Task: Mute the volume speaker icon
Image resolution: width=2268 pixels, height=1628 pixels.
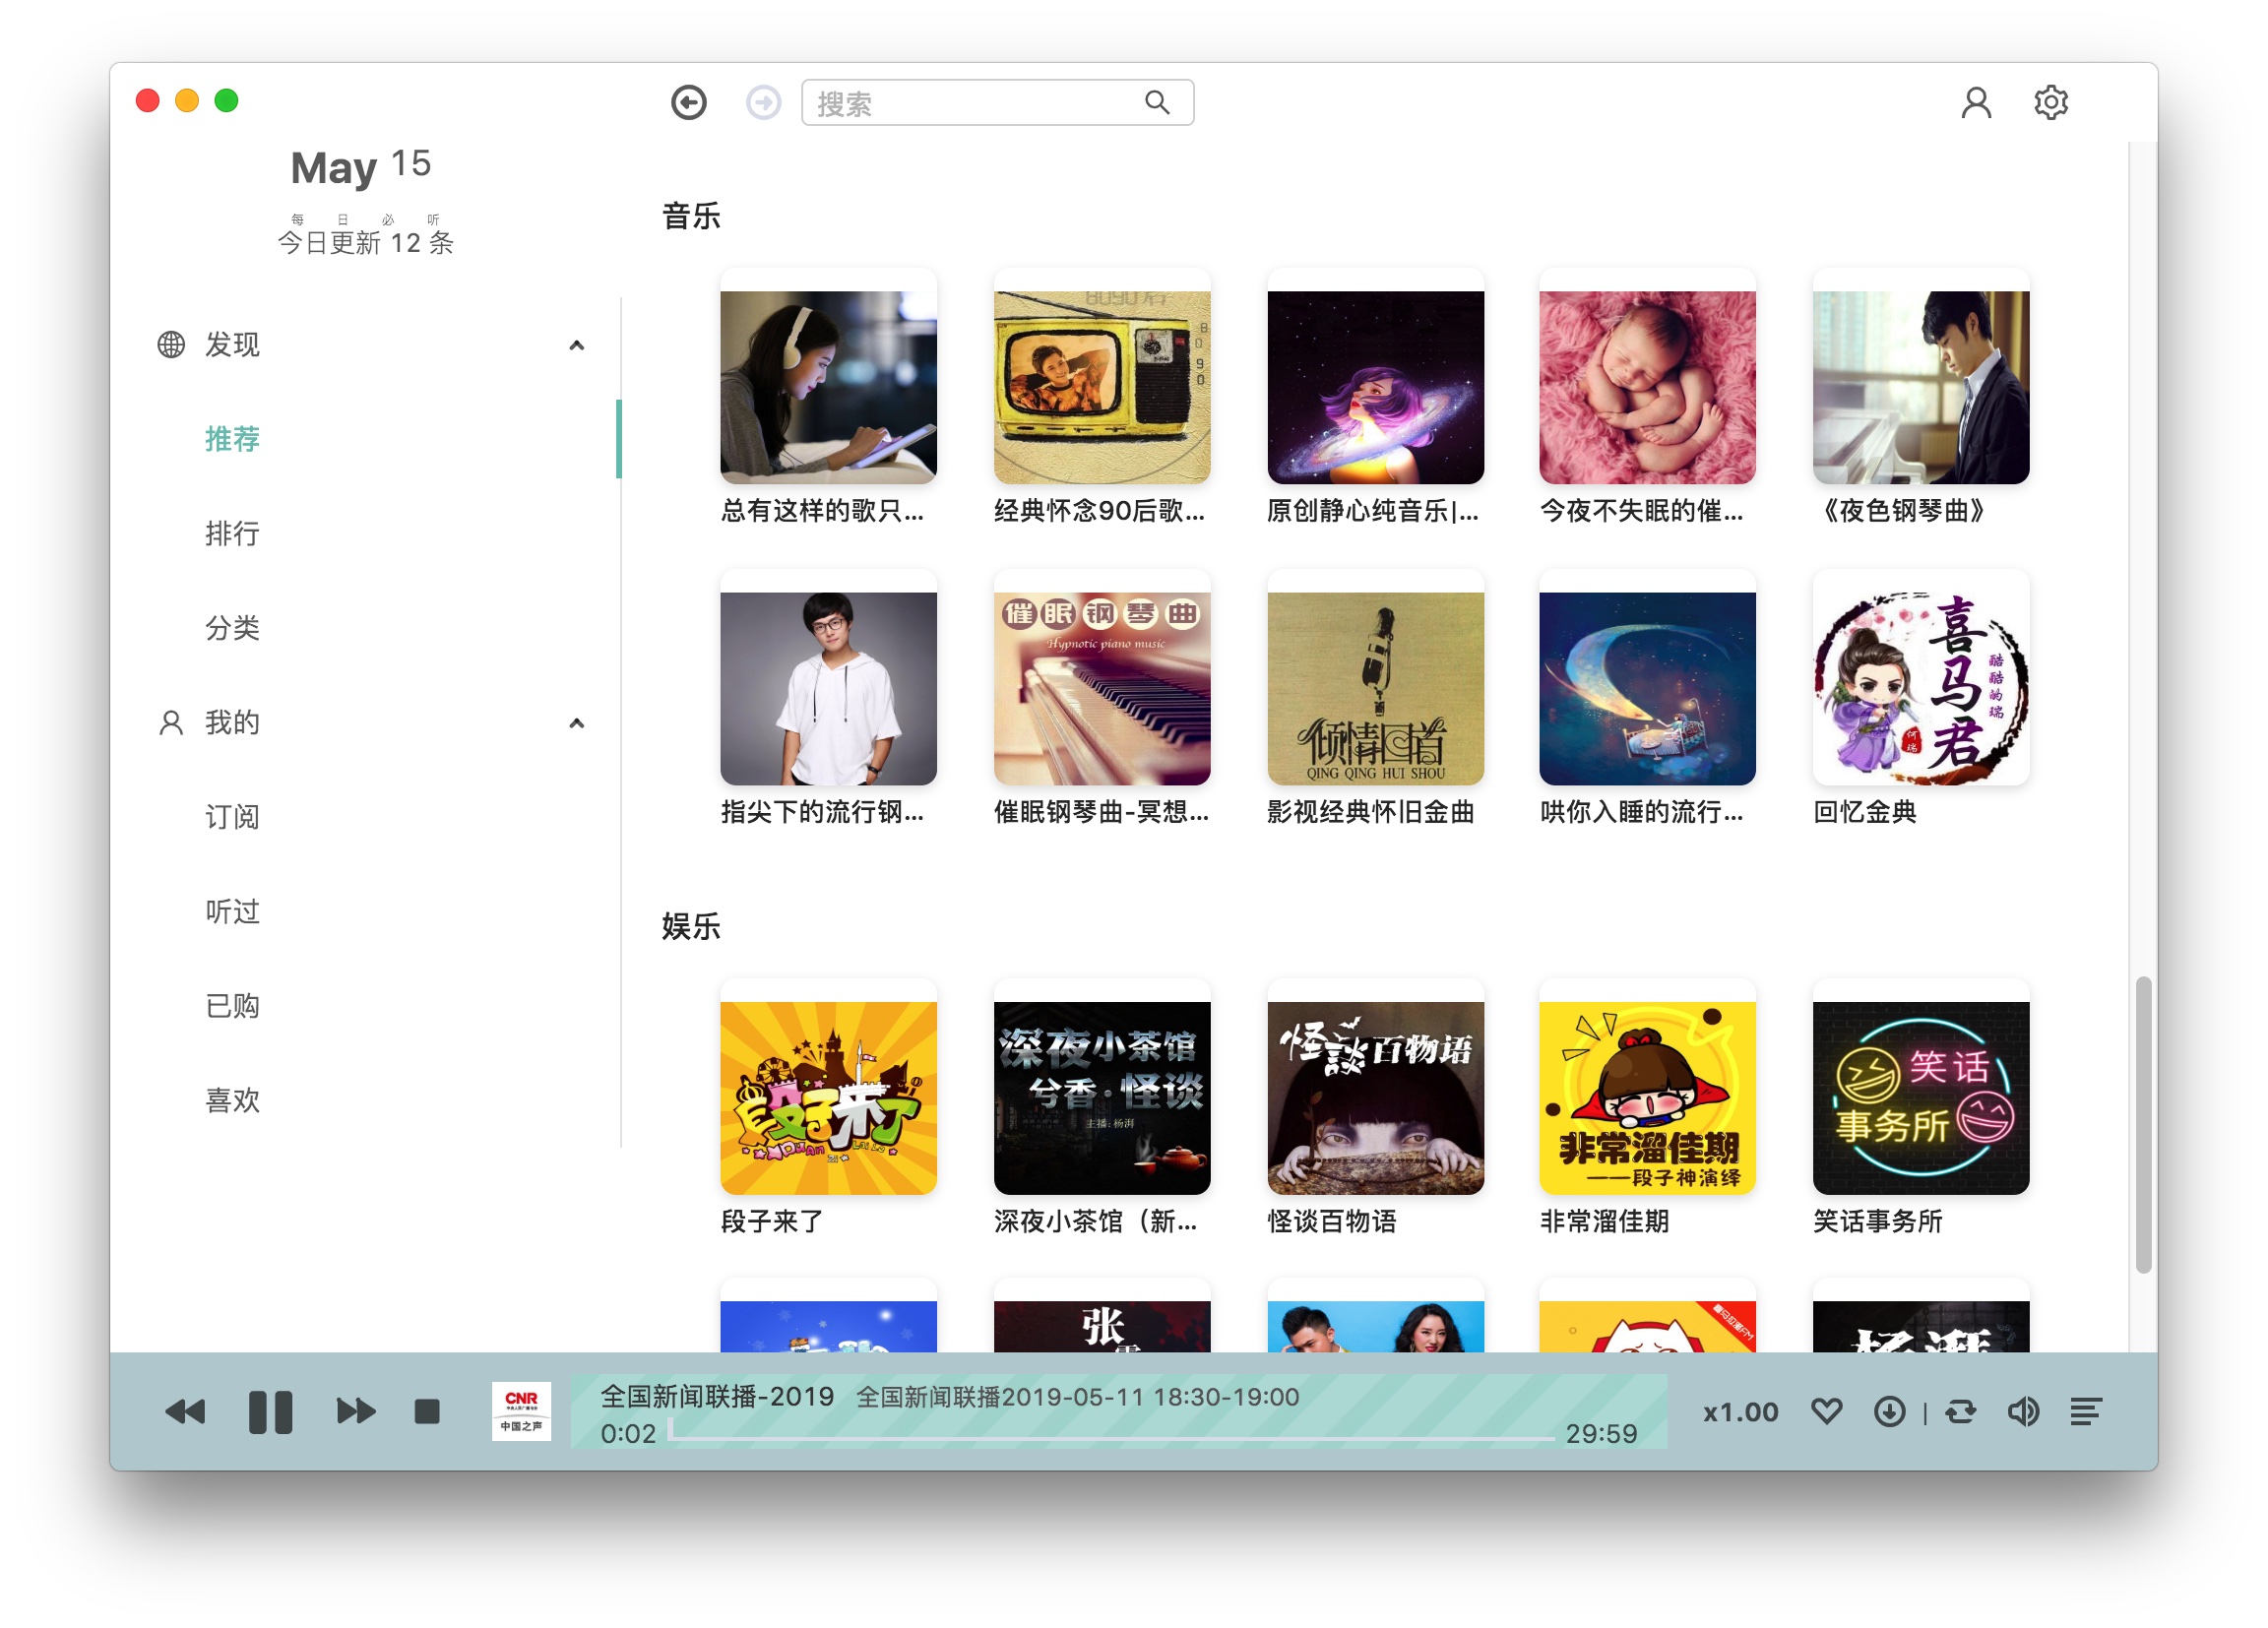Action: click(2023, 1411)
